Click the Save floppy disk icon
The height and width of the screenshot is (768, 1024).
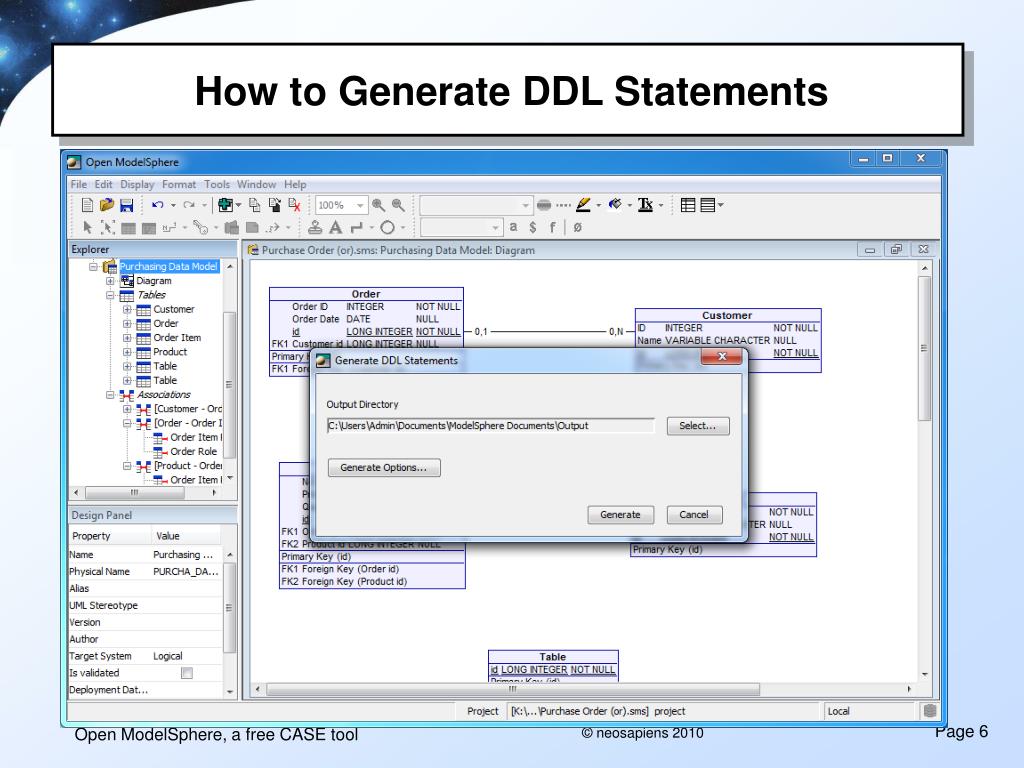coord(127,205)
